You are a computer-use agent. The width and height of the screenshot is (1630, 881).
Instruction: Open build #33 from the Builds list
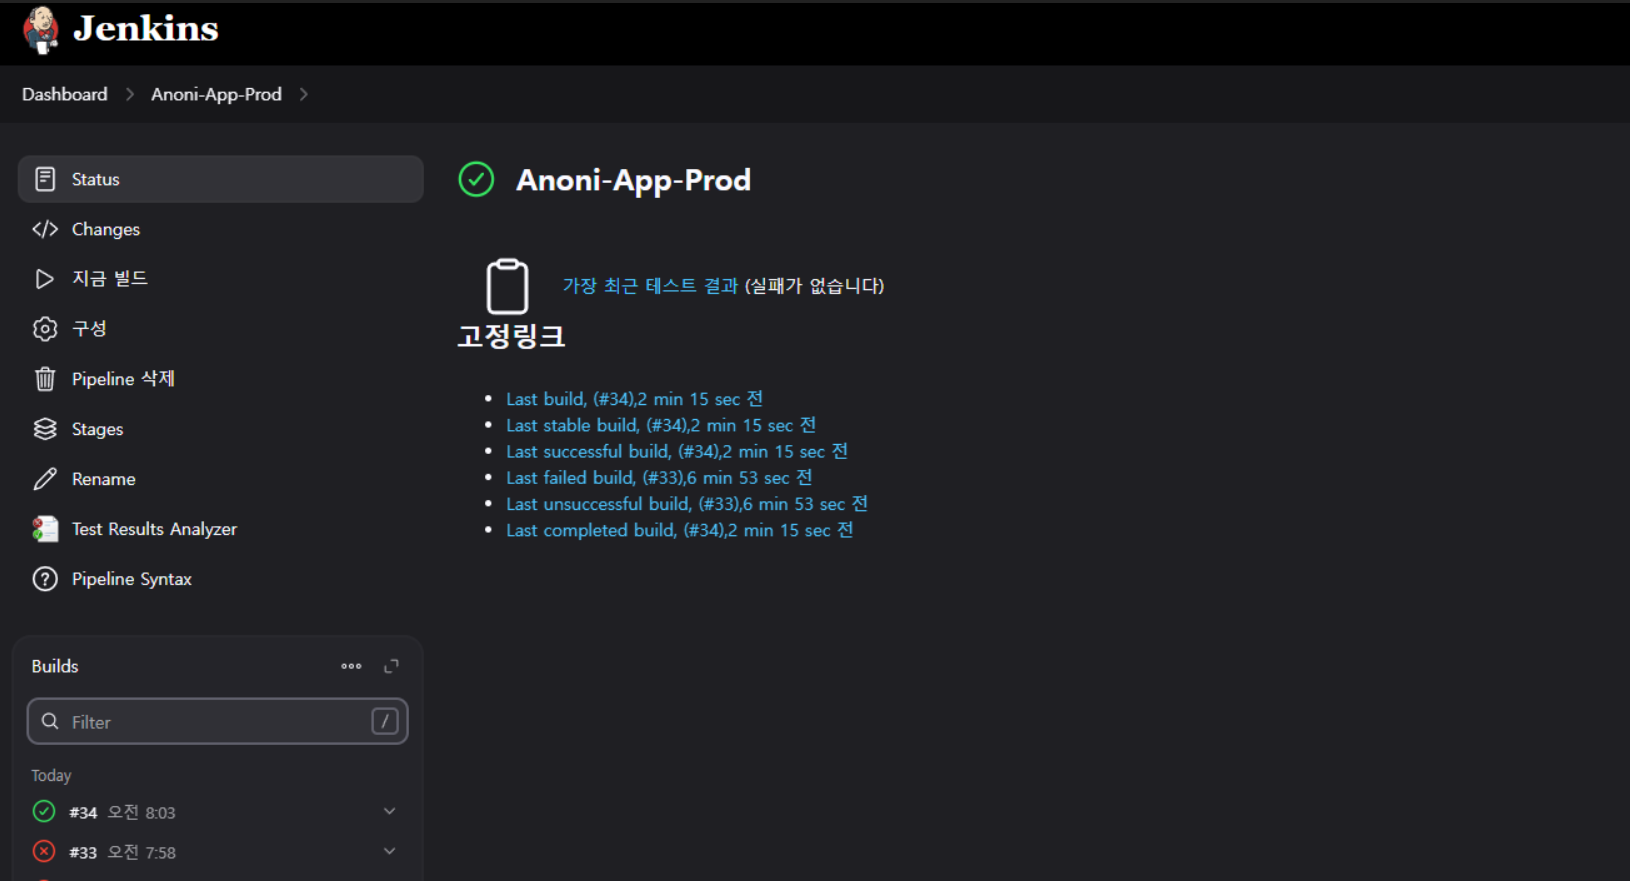(x=83, y=853)
